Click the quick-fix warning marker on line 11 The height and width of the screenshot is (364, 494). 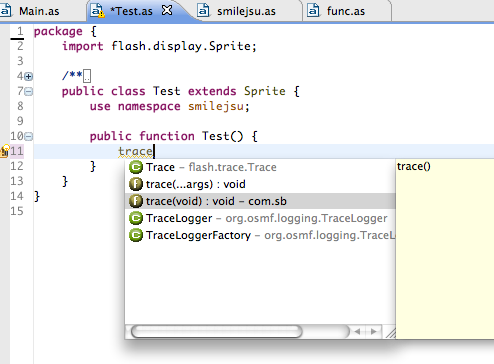click(x=5, y=151)
